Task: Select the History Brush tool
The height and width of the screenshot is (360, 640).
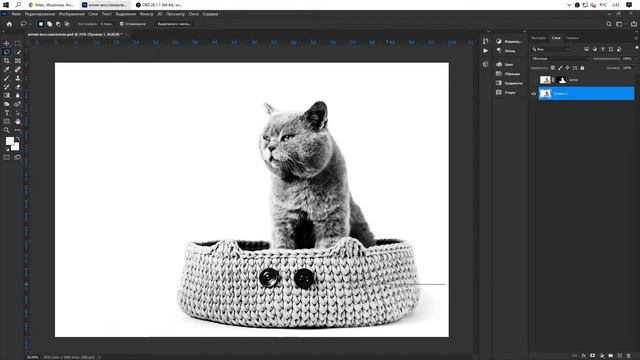Action: [7, 87]
